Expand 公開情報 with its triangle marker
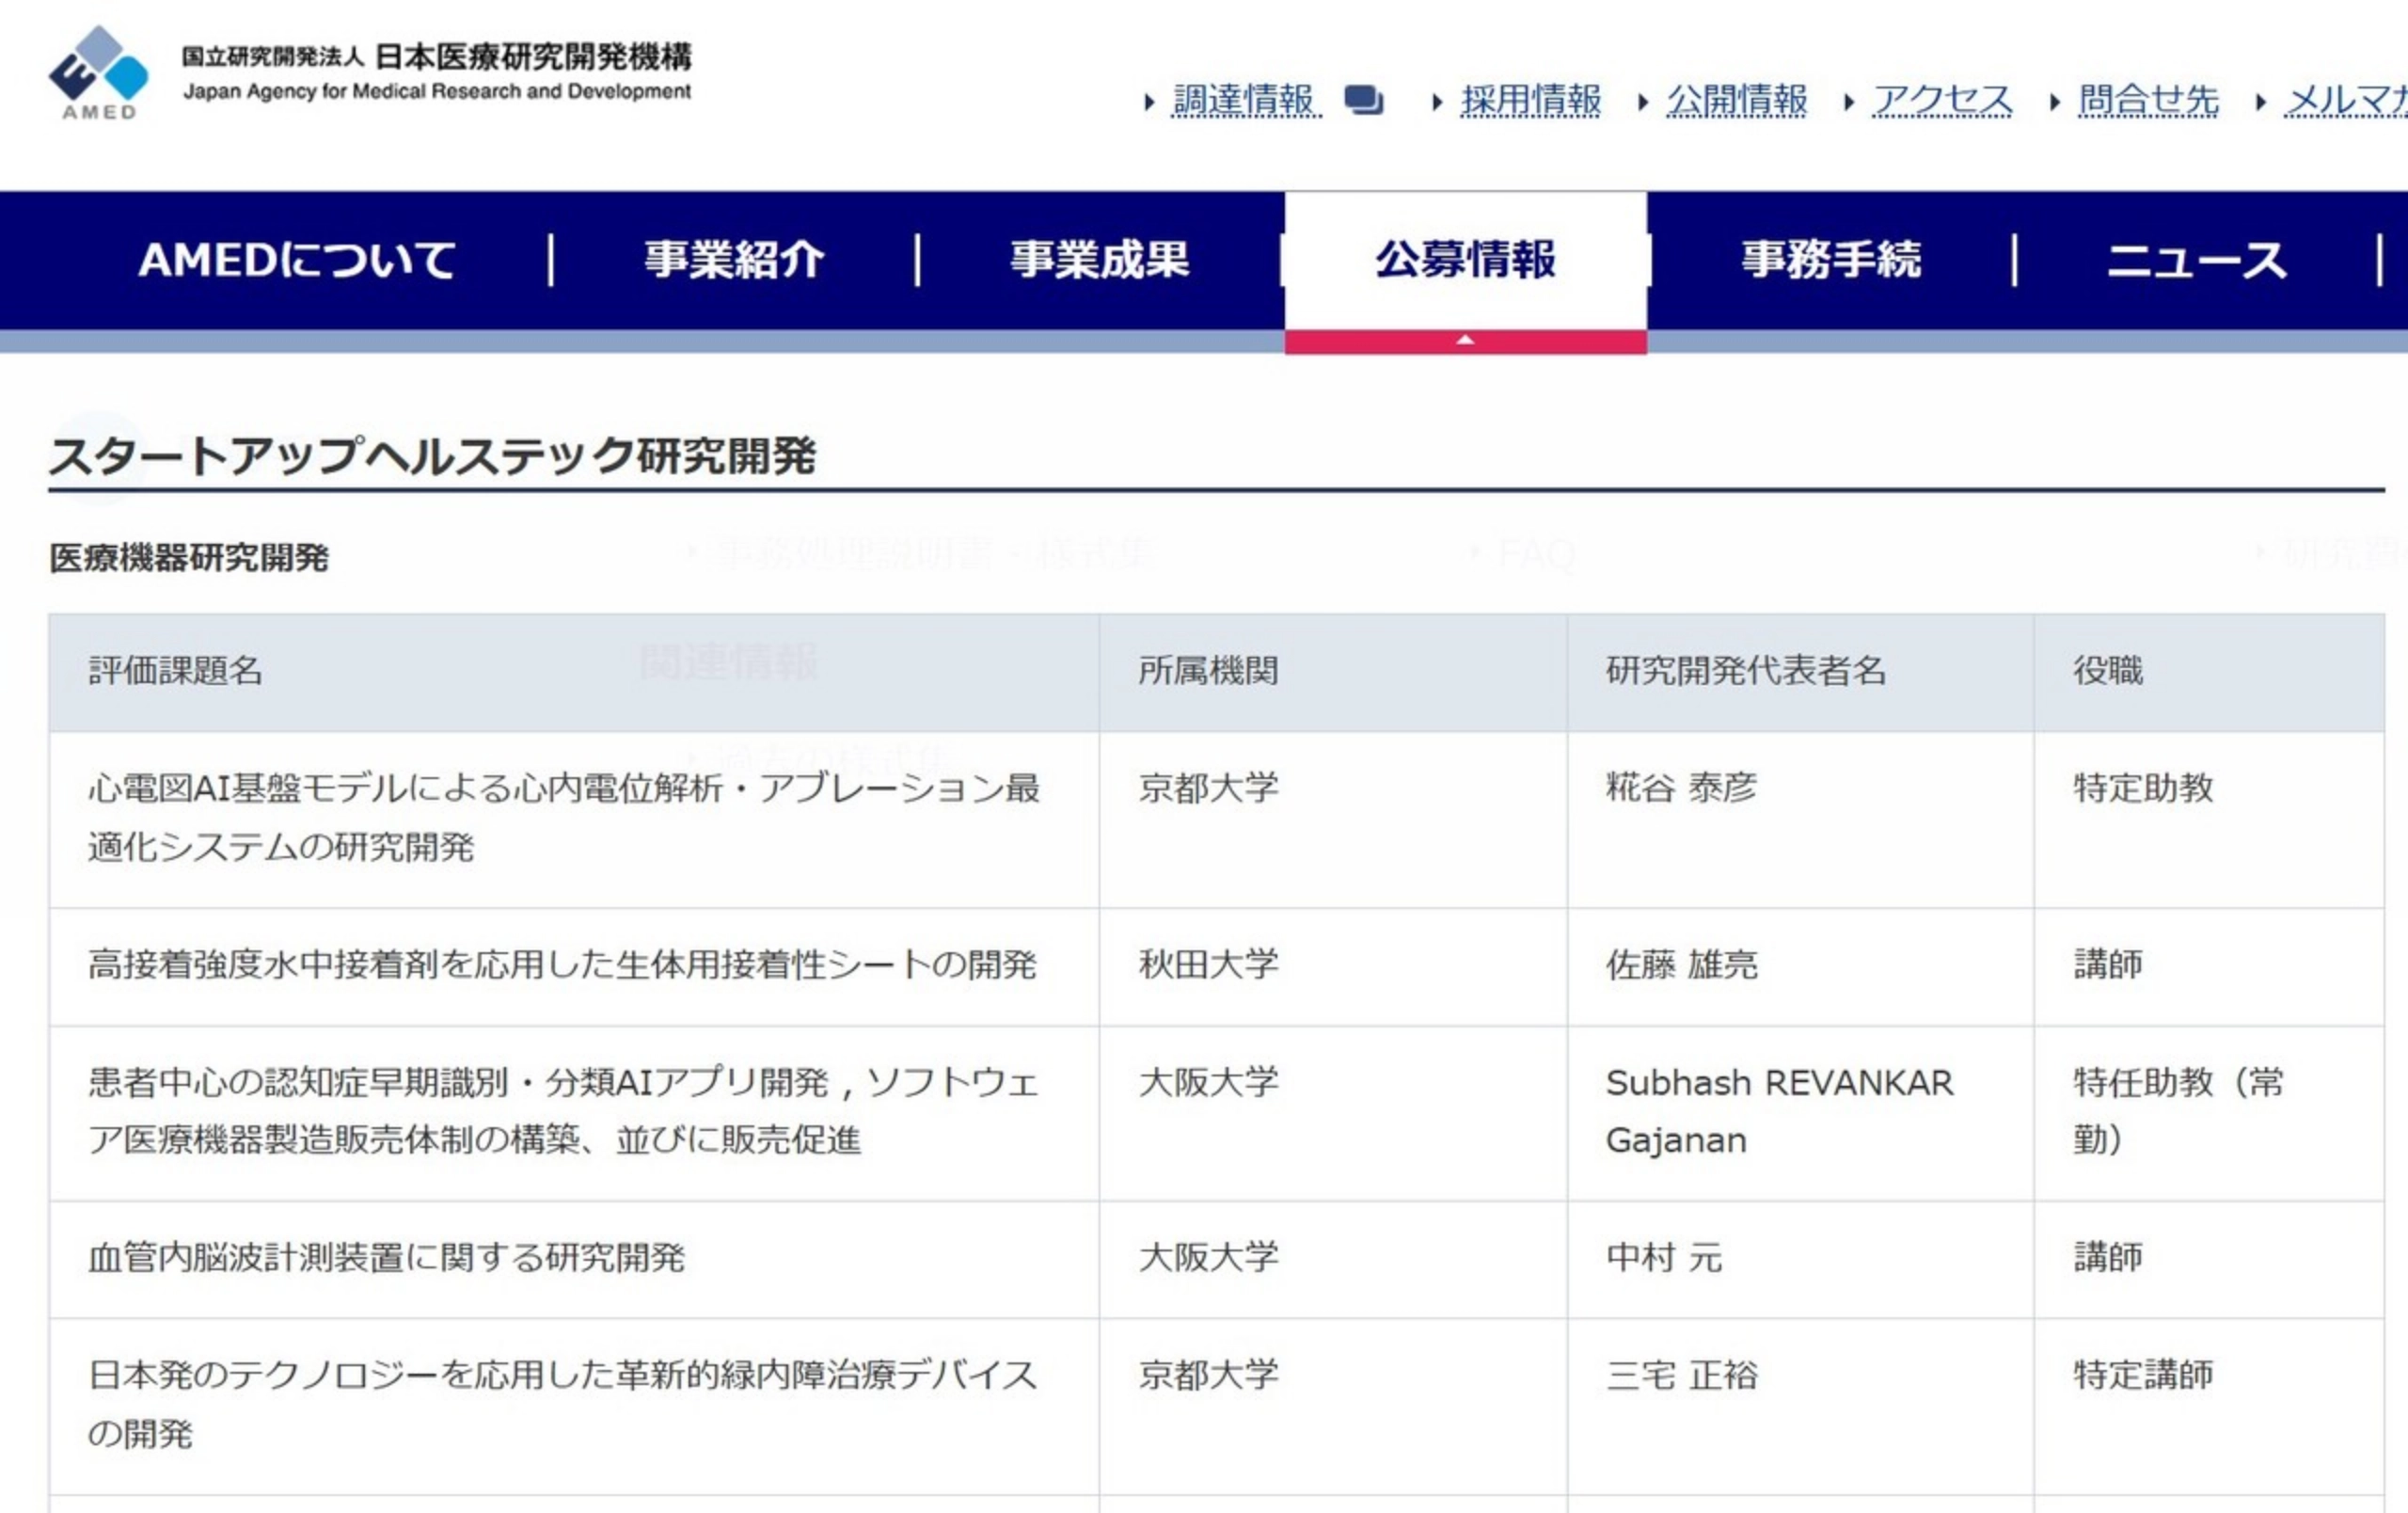The width and height of the screenshot is (2408, 1513). pos(1644,101)
